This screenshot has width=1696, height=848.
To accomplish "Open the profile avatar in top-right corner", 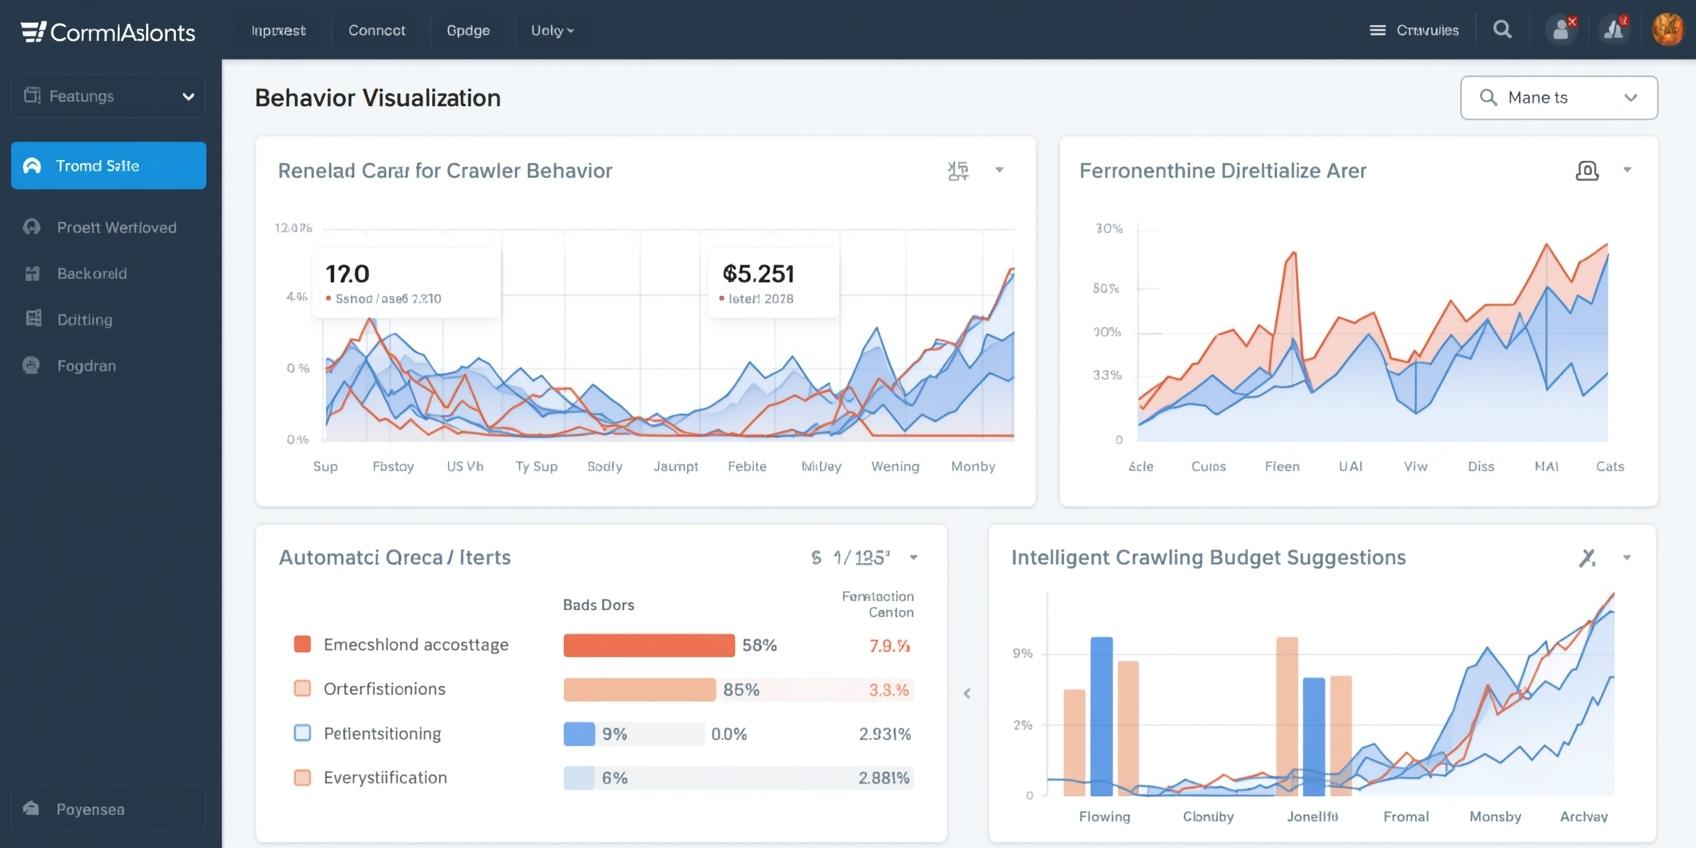I will (1667, 30).
